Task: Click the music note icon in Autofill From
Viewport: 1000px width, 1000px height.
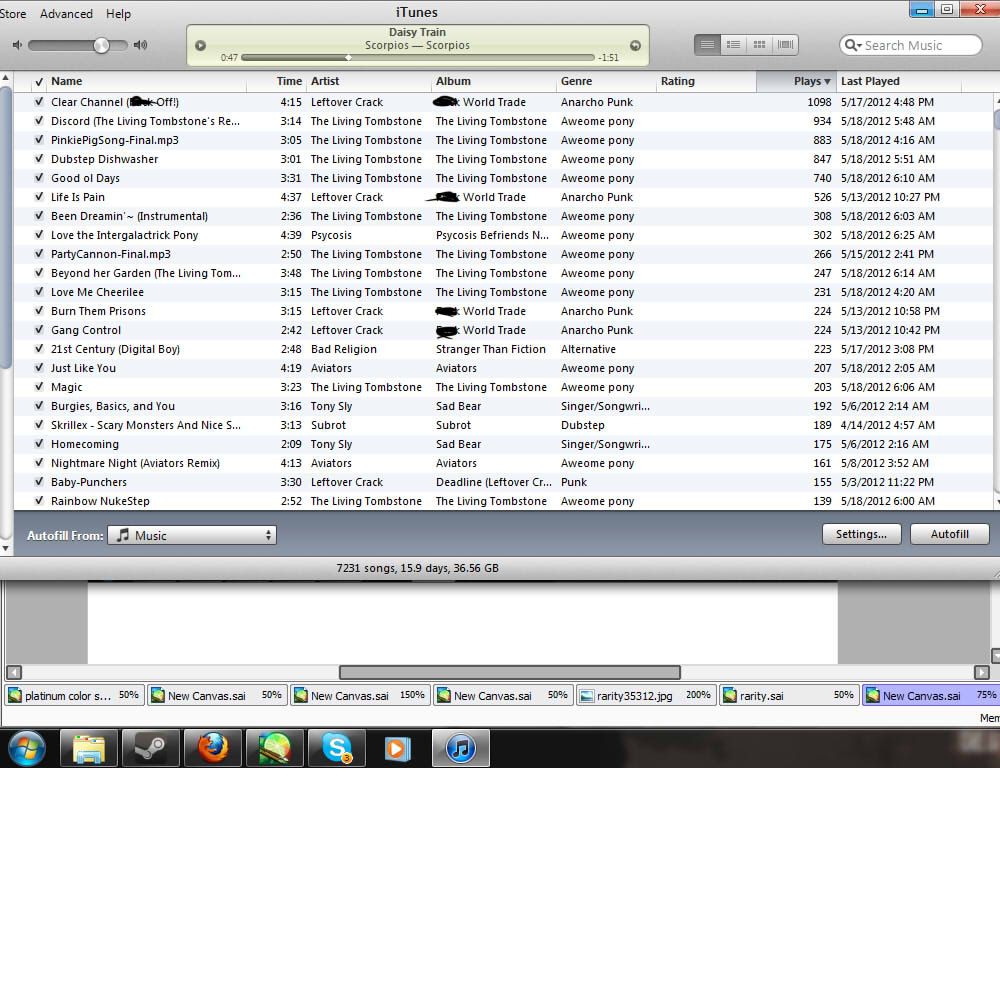Action: [x=122, y=534]
